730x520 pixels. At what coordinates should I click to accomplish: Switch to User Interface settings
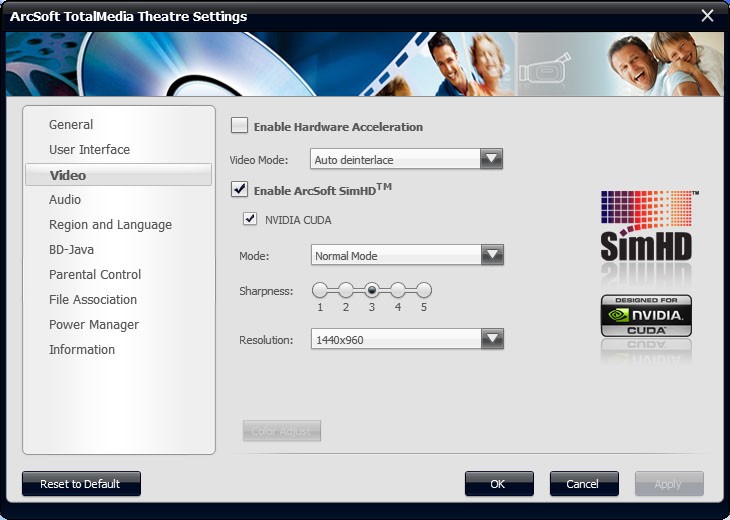(89, 150)
